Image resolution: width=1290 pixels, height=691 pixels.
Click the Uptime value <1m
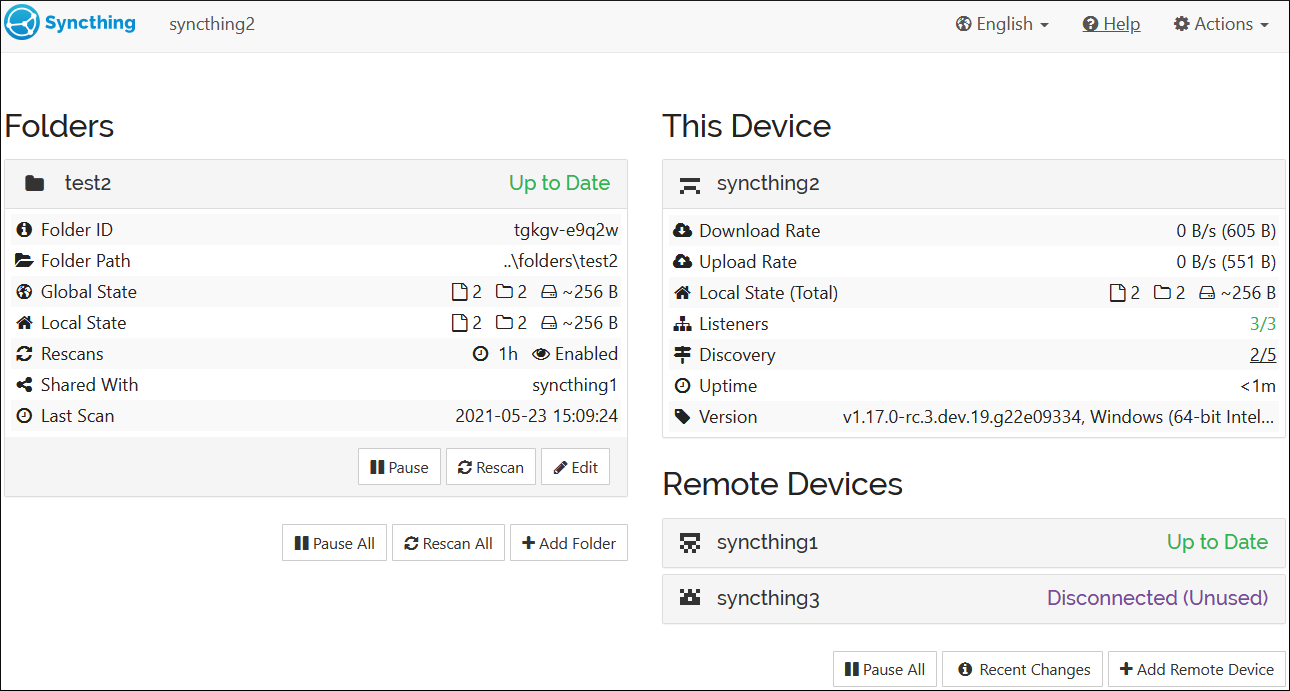[1258, 386]
